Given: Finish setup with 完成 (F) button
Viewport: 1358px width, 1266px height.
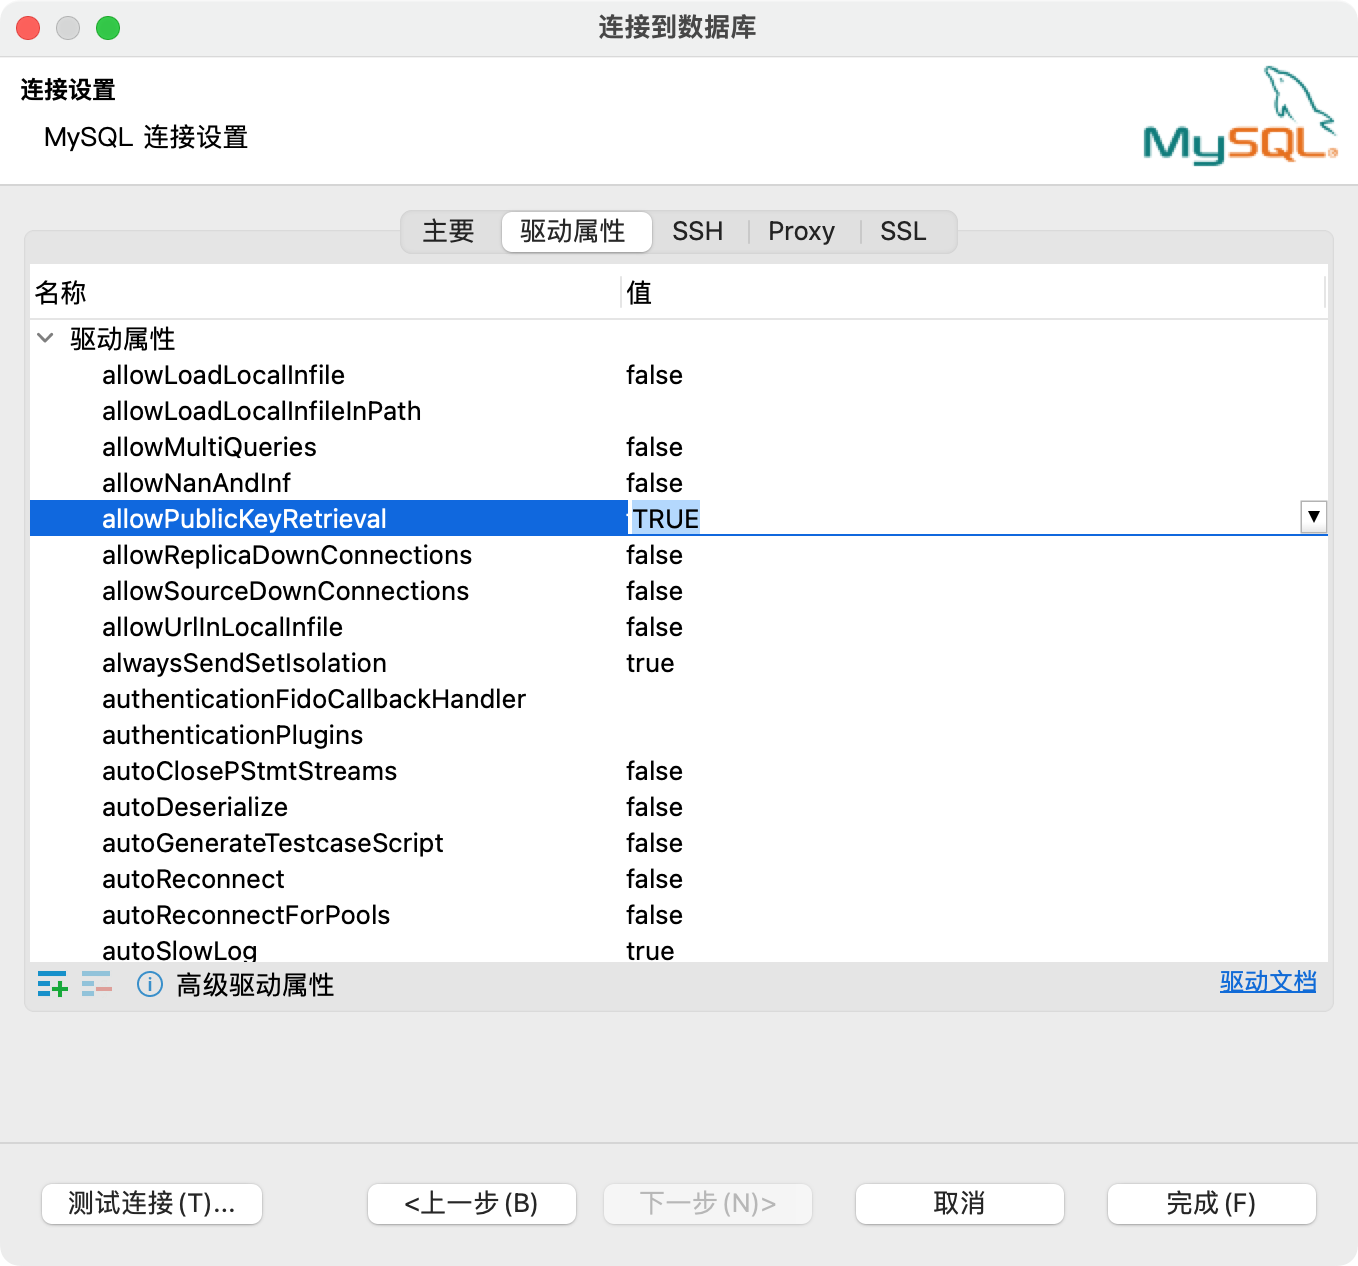Looking at the screenshot, I should coord(1211,1203).
